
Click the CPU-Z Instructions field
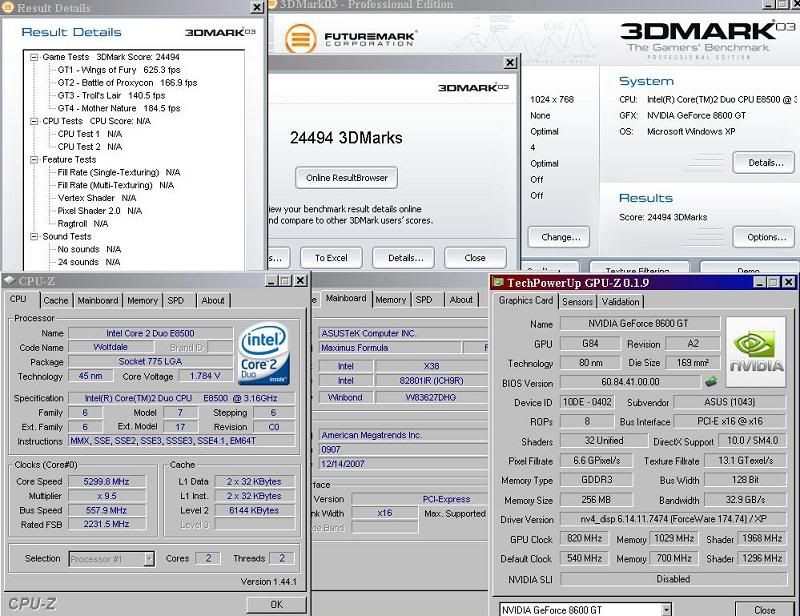(182, 440)
